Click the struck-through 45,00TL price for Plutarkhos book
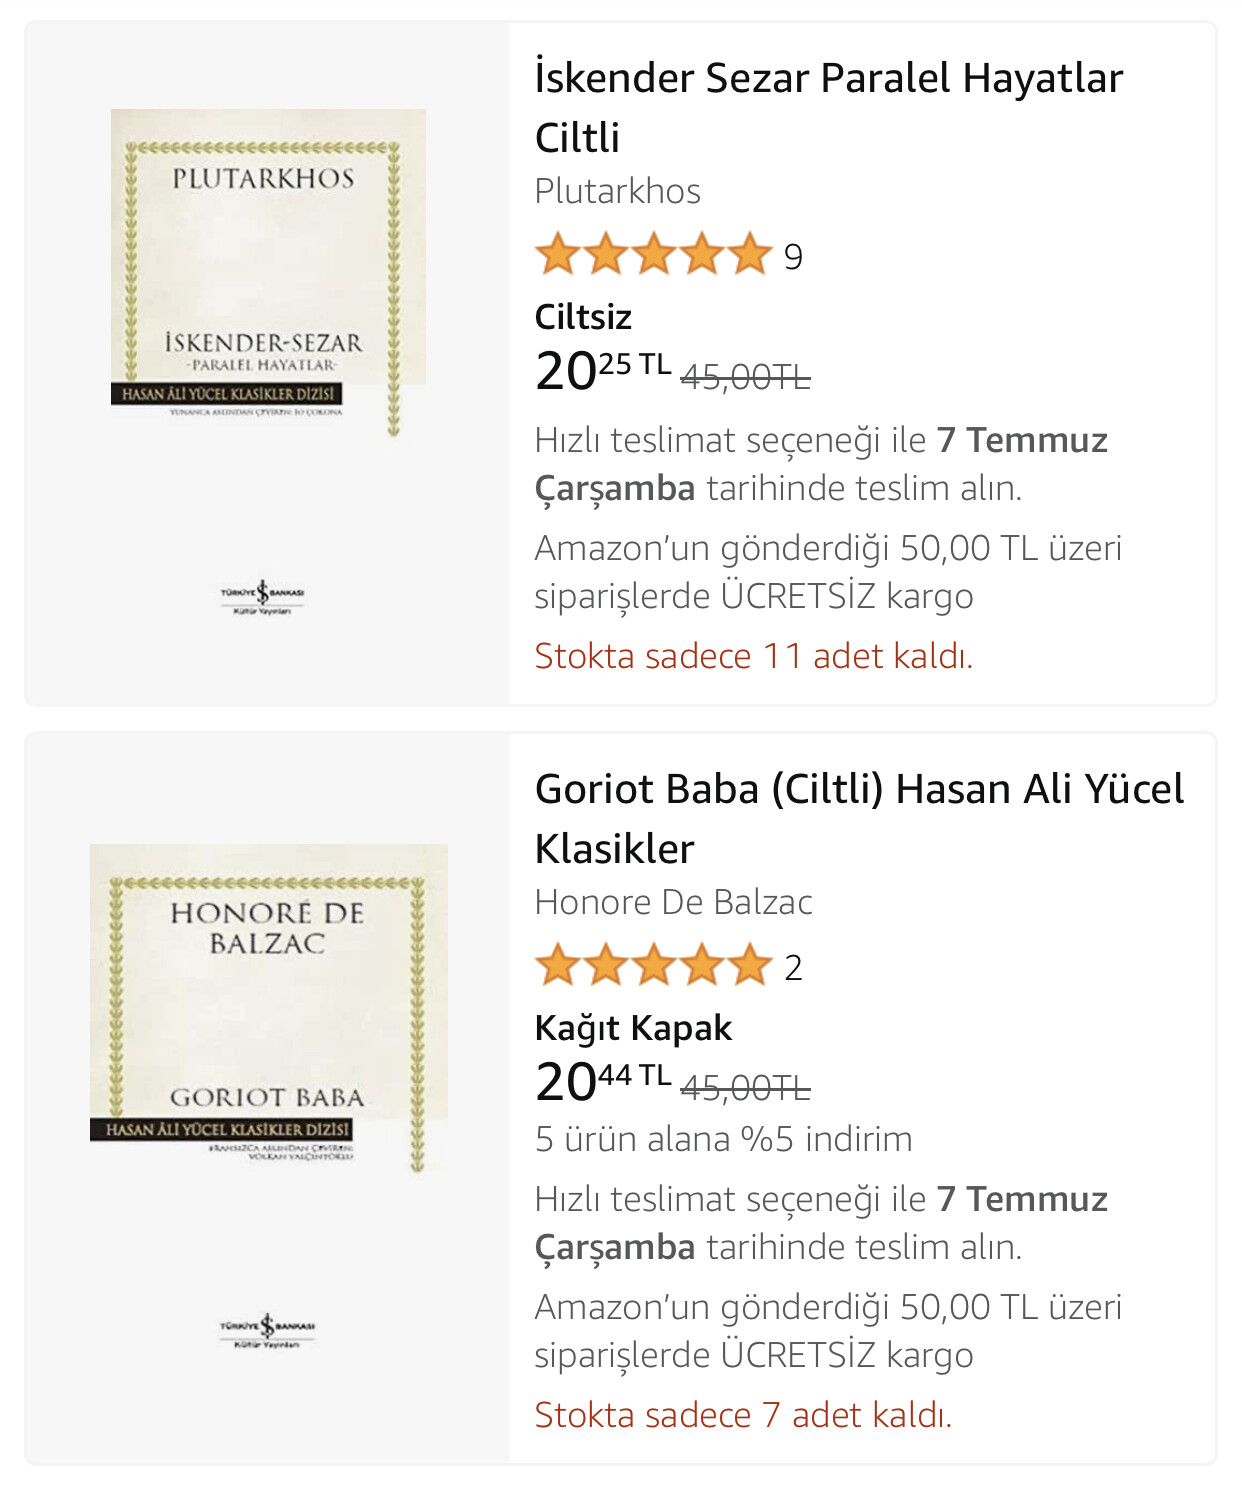Image resolution: width=1242 pixels, height=1490 pixels. (x=745, y=377)
